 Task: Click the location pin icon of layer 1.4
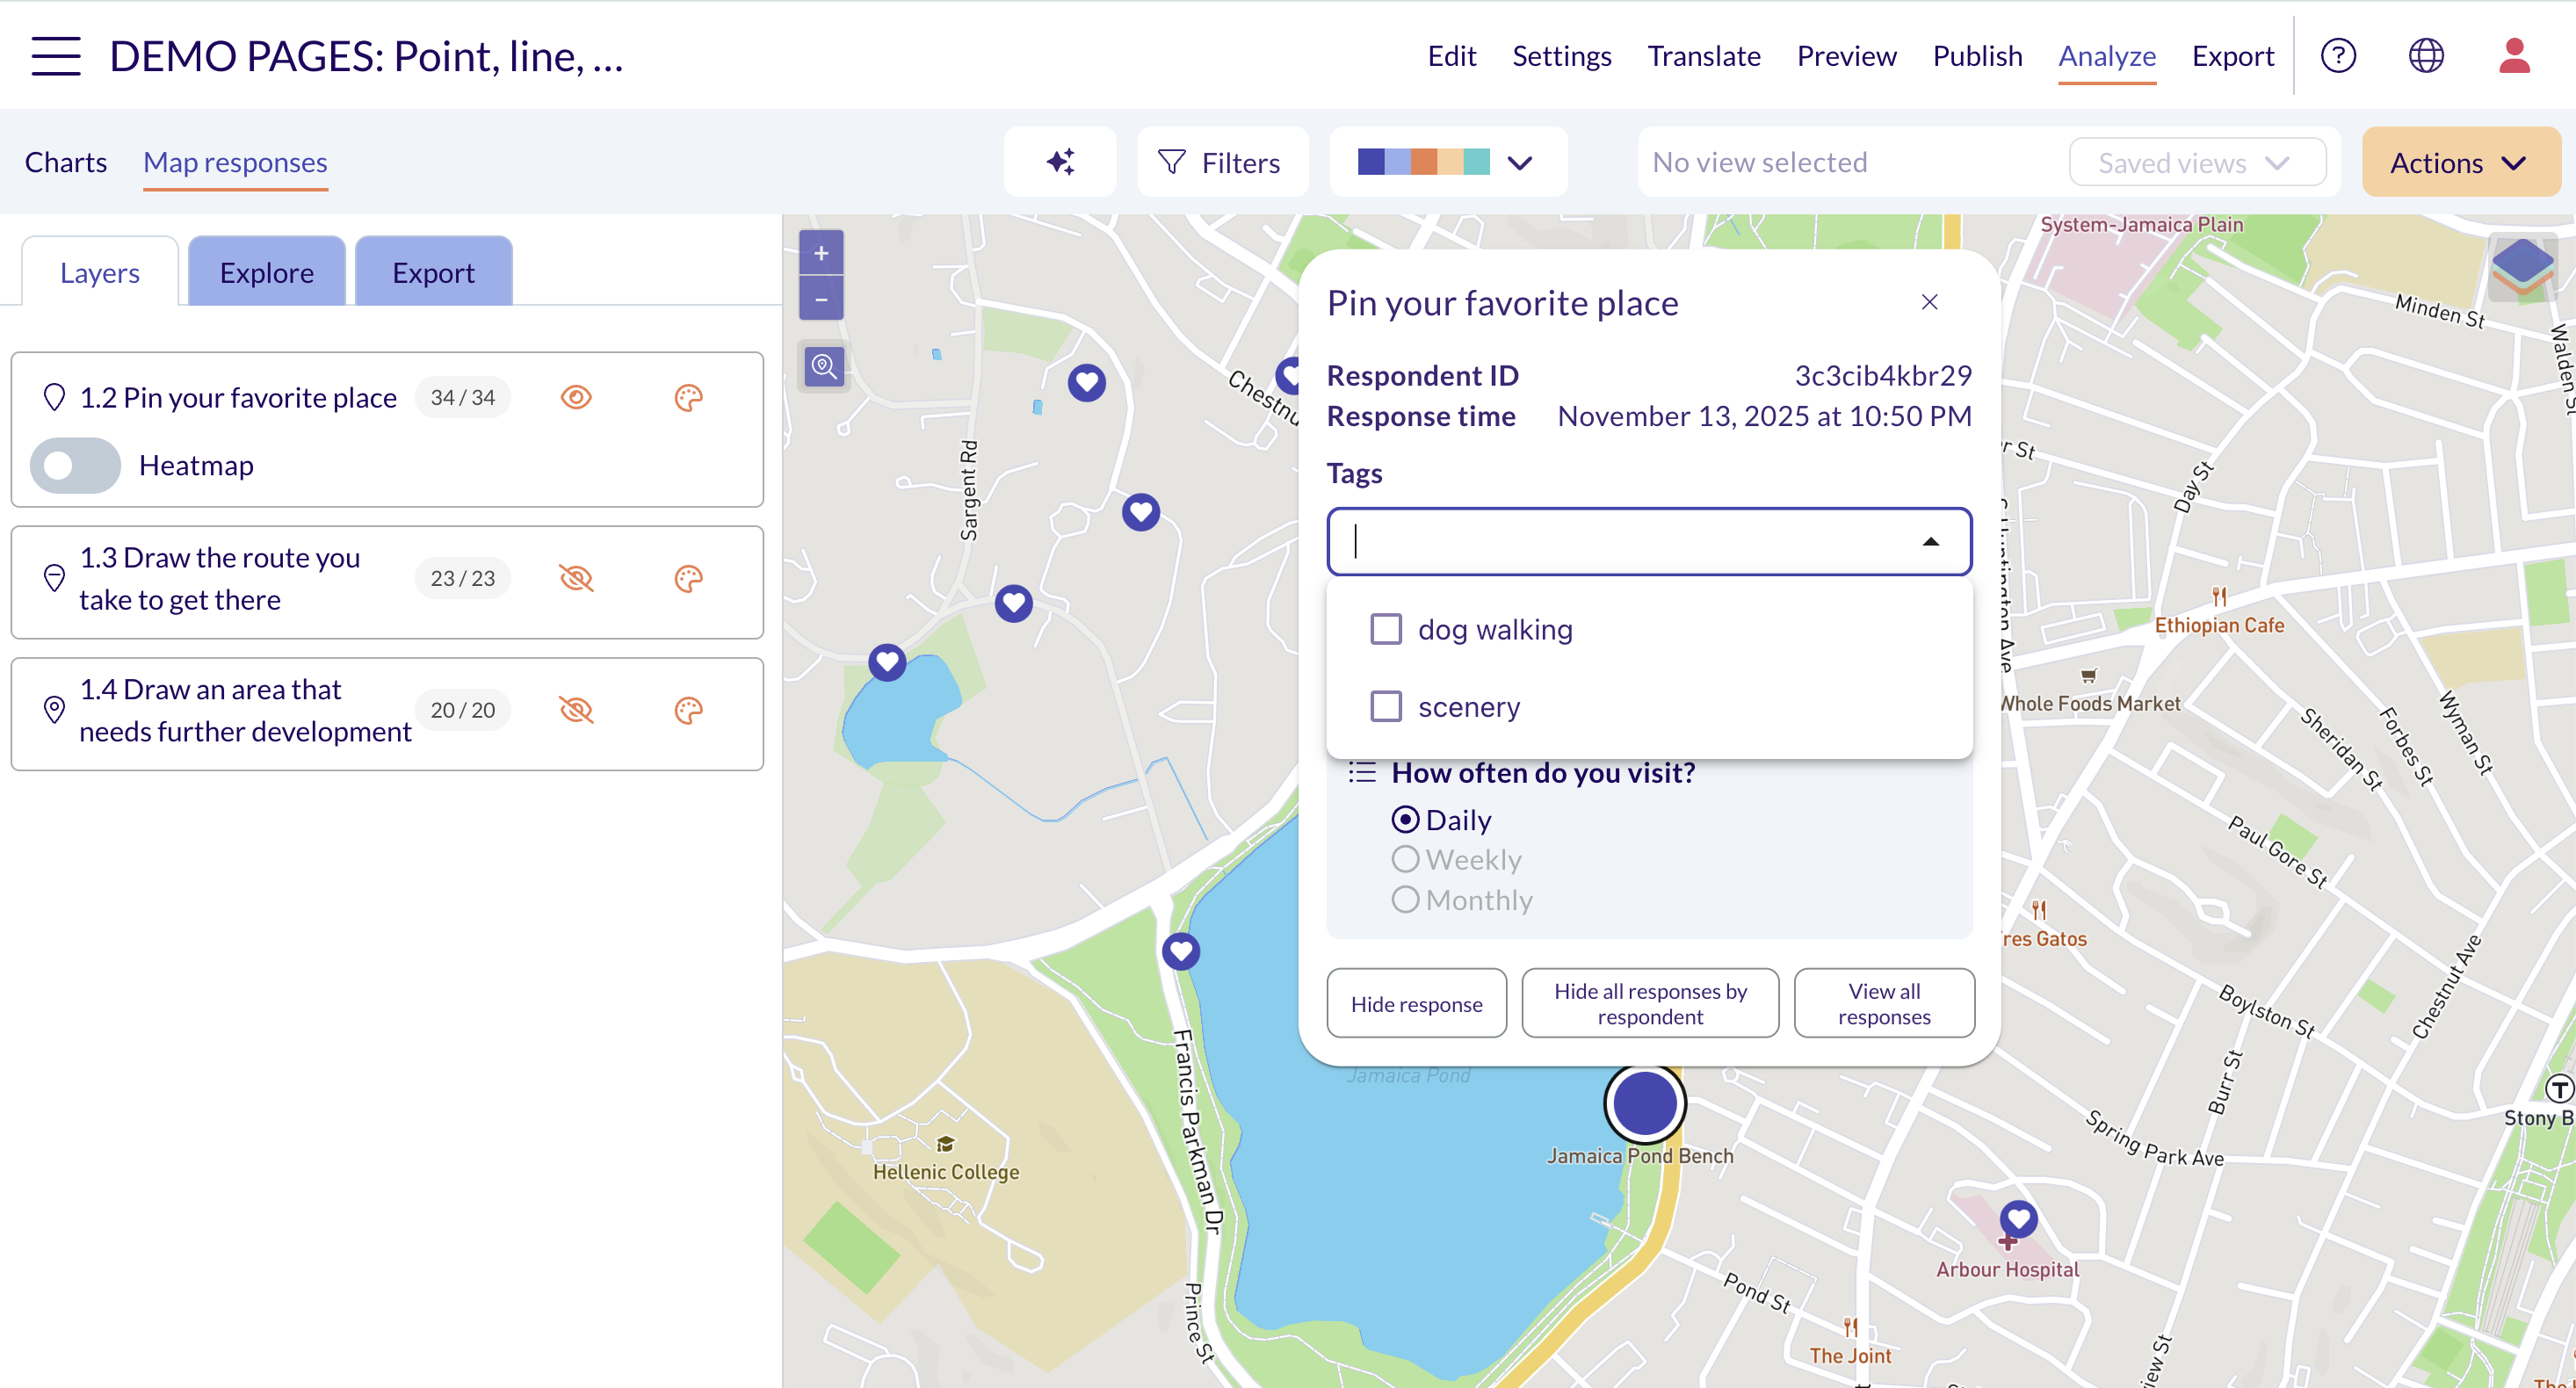tap(54, 711)
